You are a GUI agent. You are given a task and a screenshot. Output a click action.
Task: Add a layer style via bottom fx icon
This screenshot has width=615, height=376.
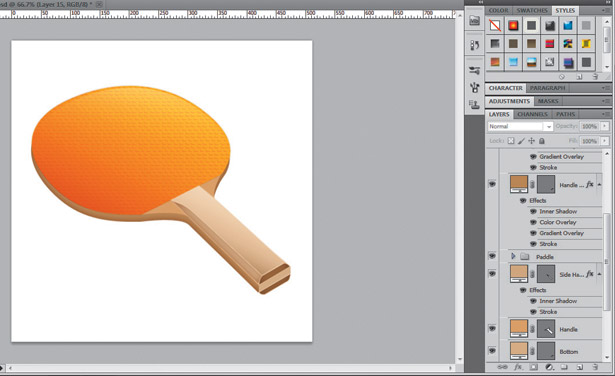click(518, 367)
